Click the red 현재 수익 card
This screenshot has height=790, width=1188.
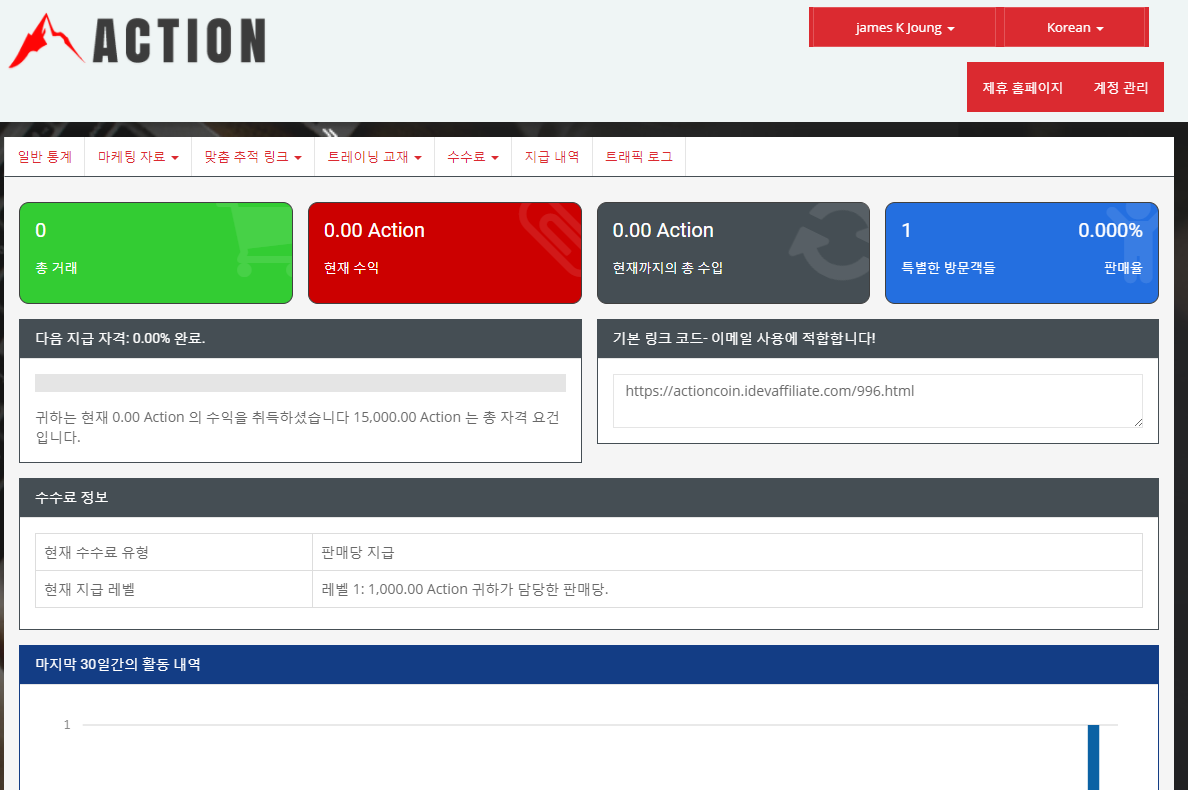pyautogui.click(x=445, y=253)
